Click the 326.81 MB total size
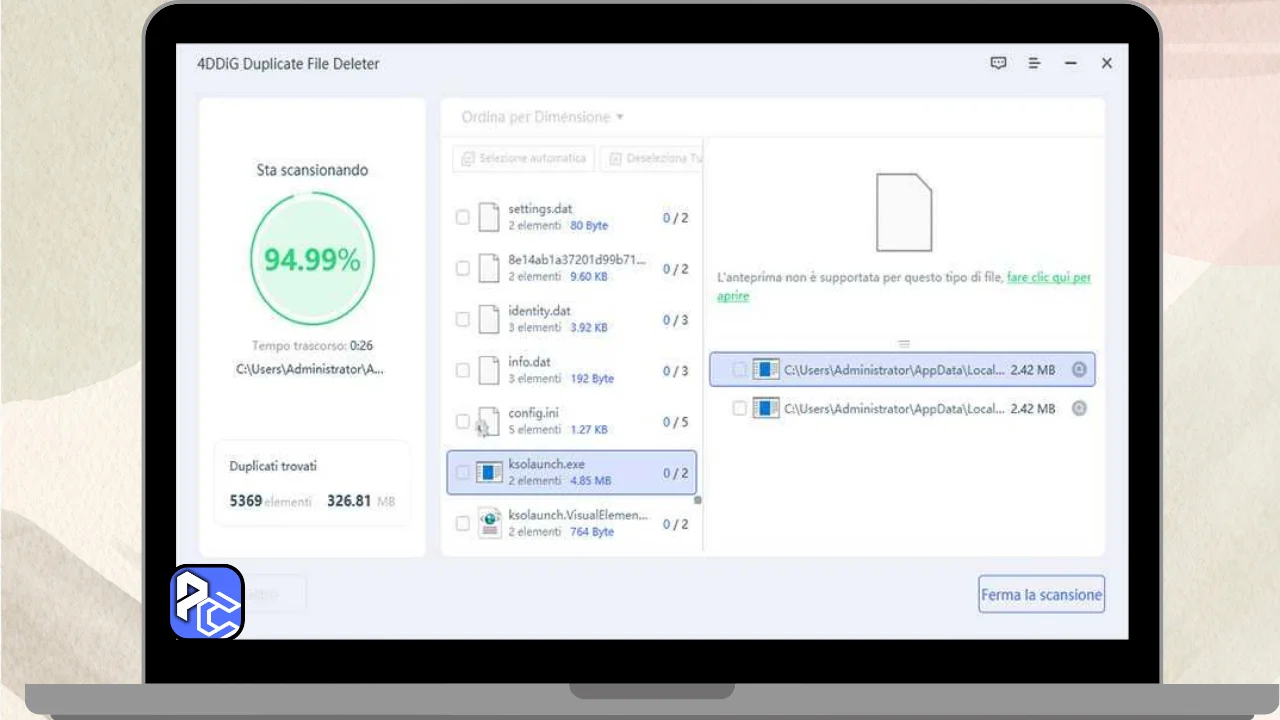The image size is (1280, 720). pos(361,500)
